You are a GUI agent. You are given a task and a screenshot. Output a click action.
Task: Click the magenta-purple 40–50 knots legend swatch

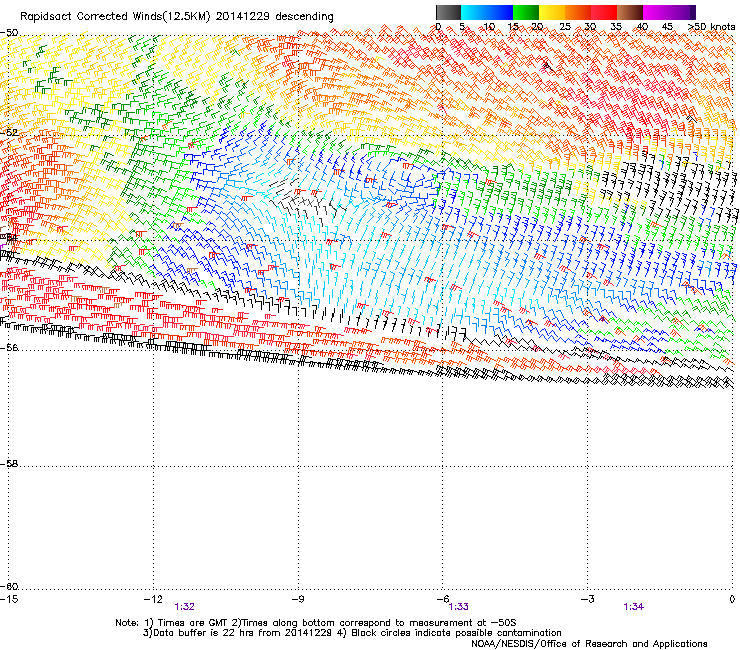(669, 12)
